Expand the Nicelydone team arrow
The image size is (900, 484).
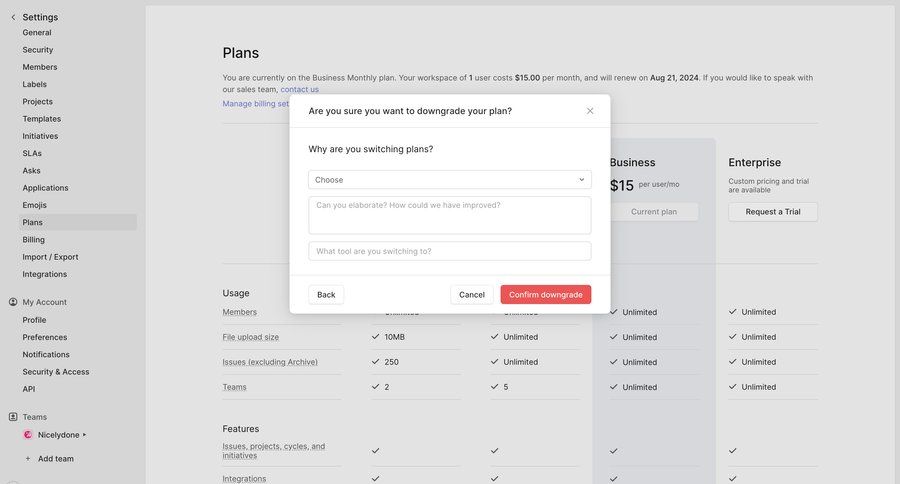[x=85, y=435]
